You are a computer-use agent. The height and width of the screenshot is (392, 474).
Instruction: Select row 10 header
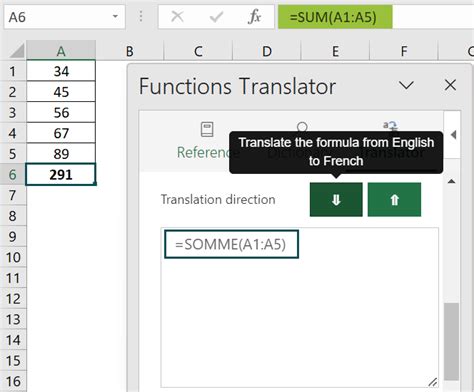tap(13, 257)
